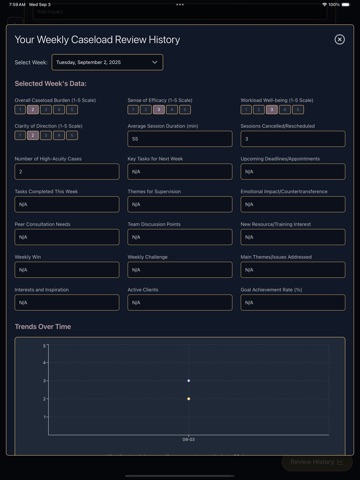Click the Active Clients field
The width and height of the screenshot is (360, 480).
[180, 303]
